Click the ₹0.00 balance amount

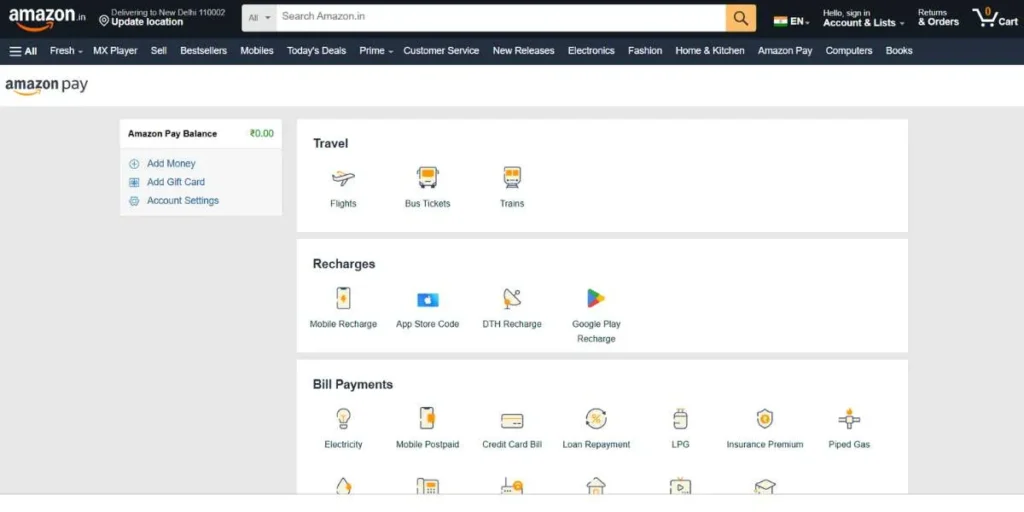click(261, 134)
